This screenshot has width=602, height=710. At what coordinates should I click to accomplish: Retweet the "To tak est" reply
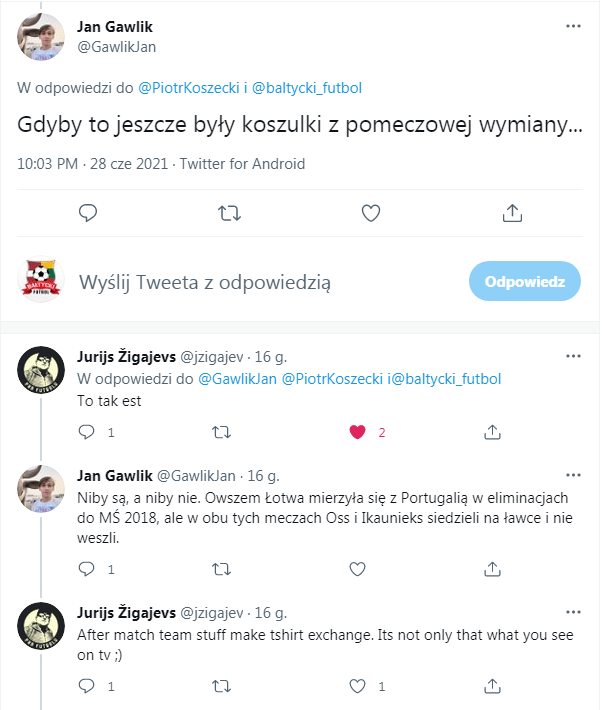[222, 432]
